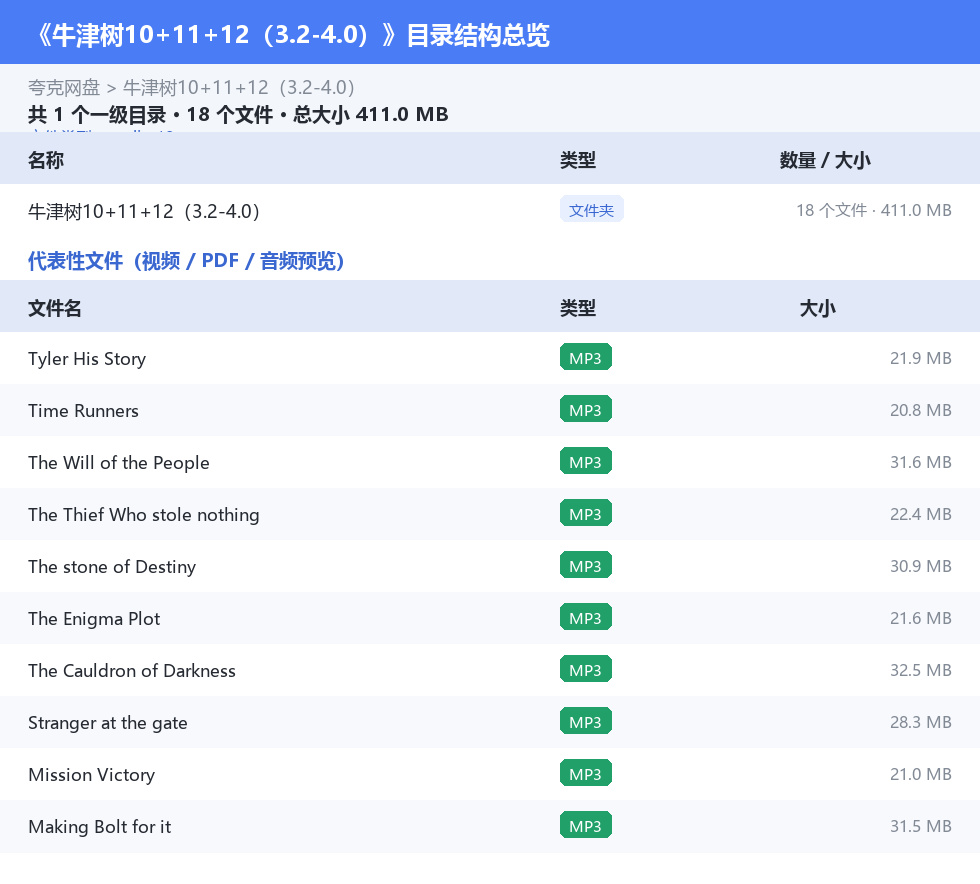Select the file 'Making Bolt for it'

click(x=99, y=826)
